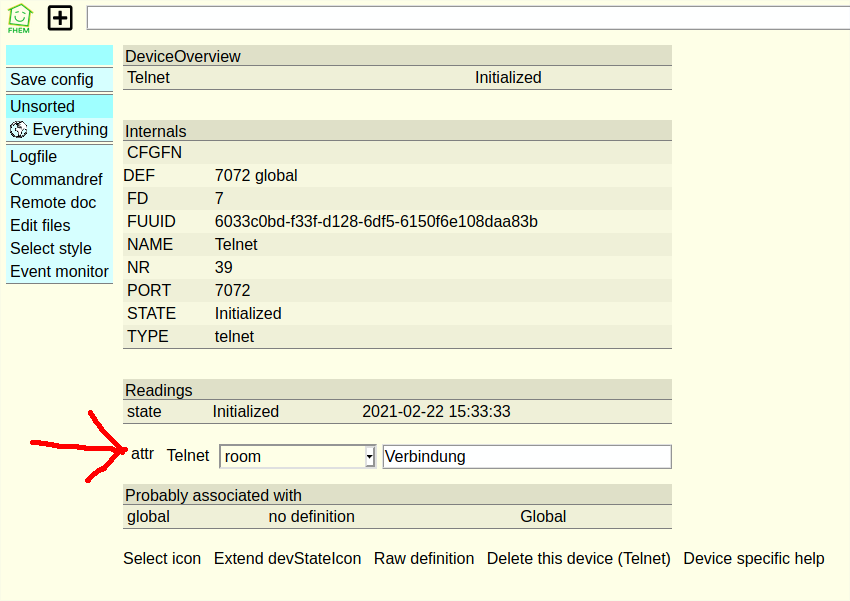Click the Select icon link
This screenshot has width=850, height=601.
click(x=162, y=559)
